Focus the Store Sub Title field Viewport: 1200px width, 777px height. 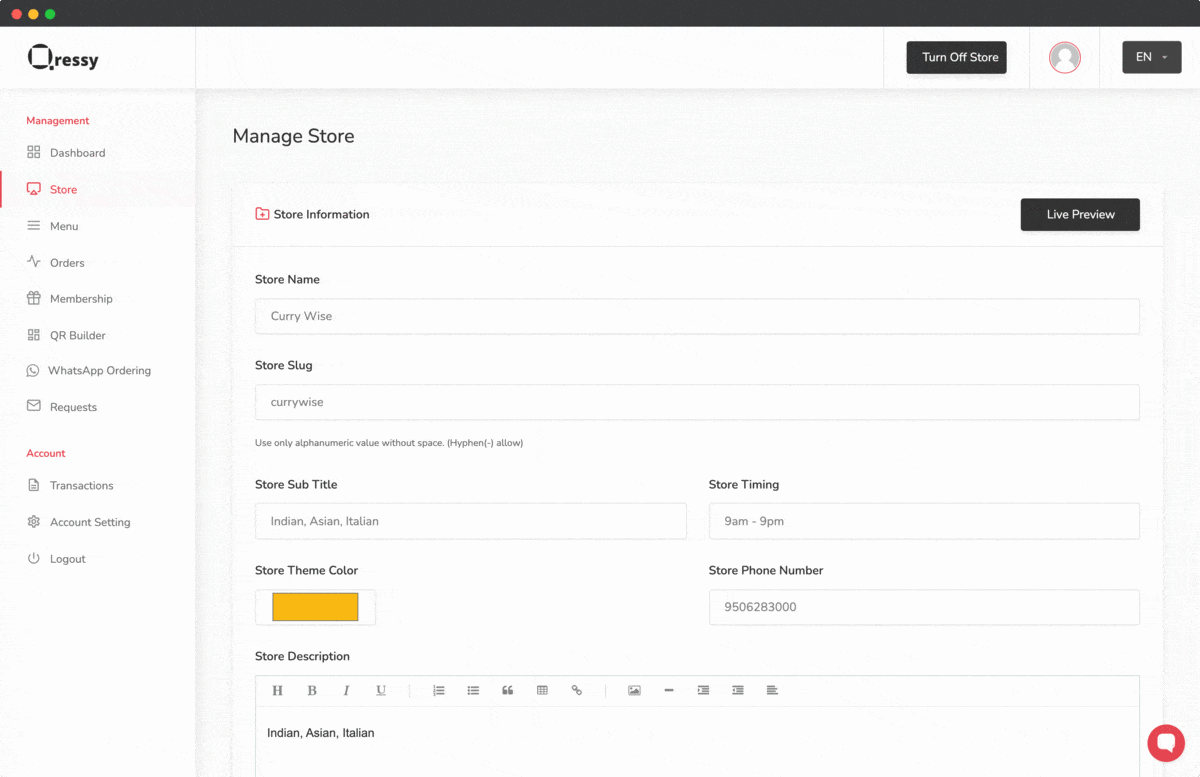(x=471, y=521)
